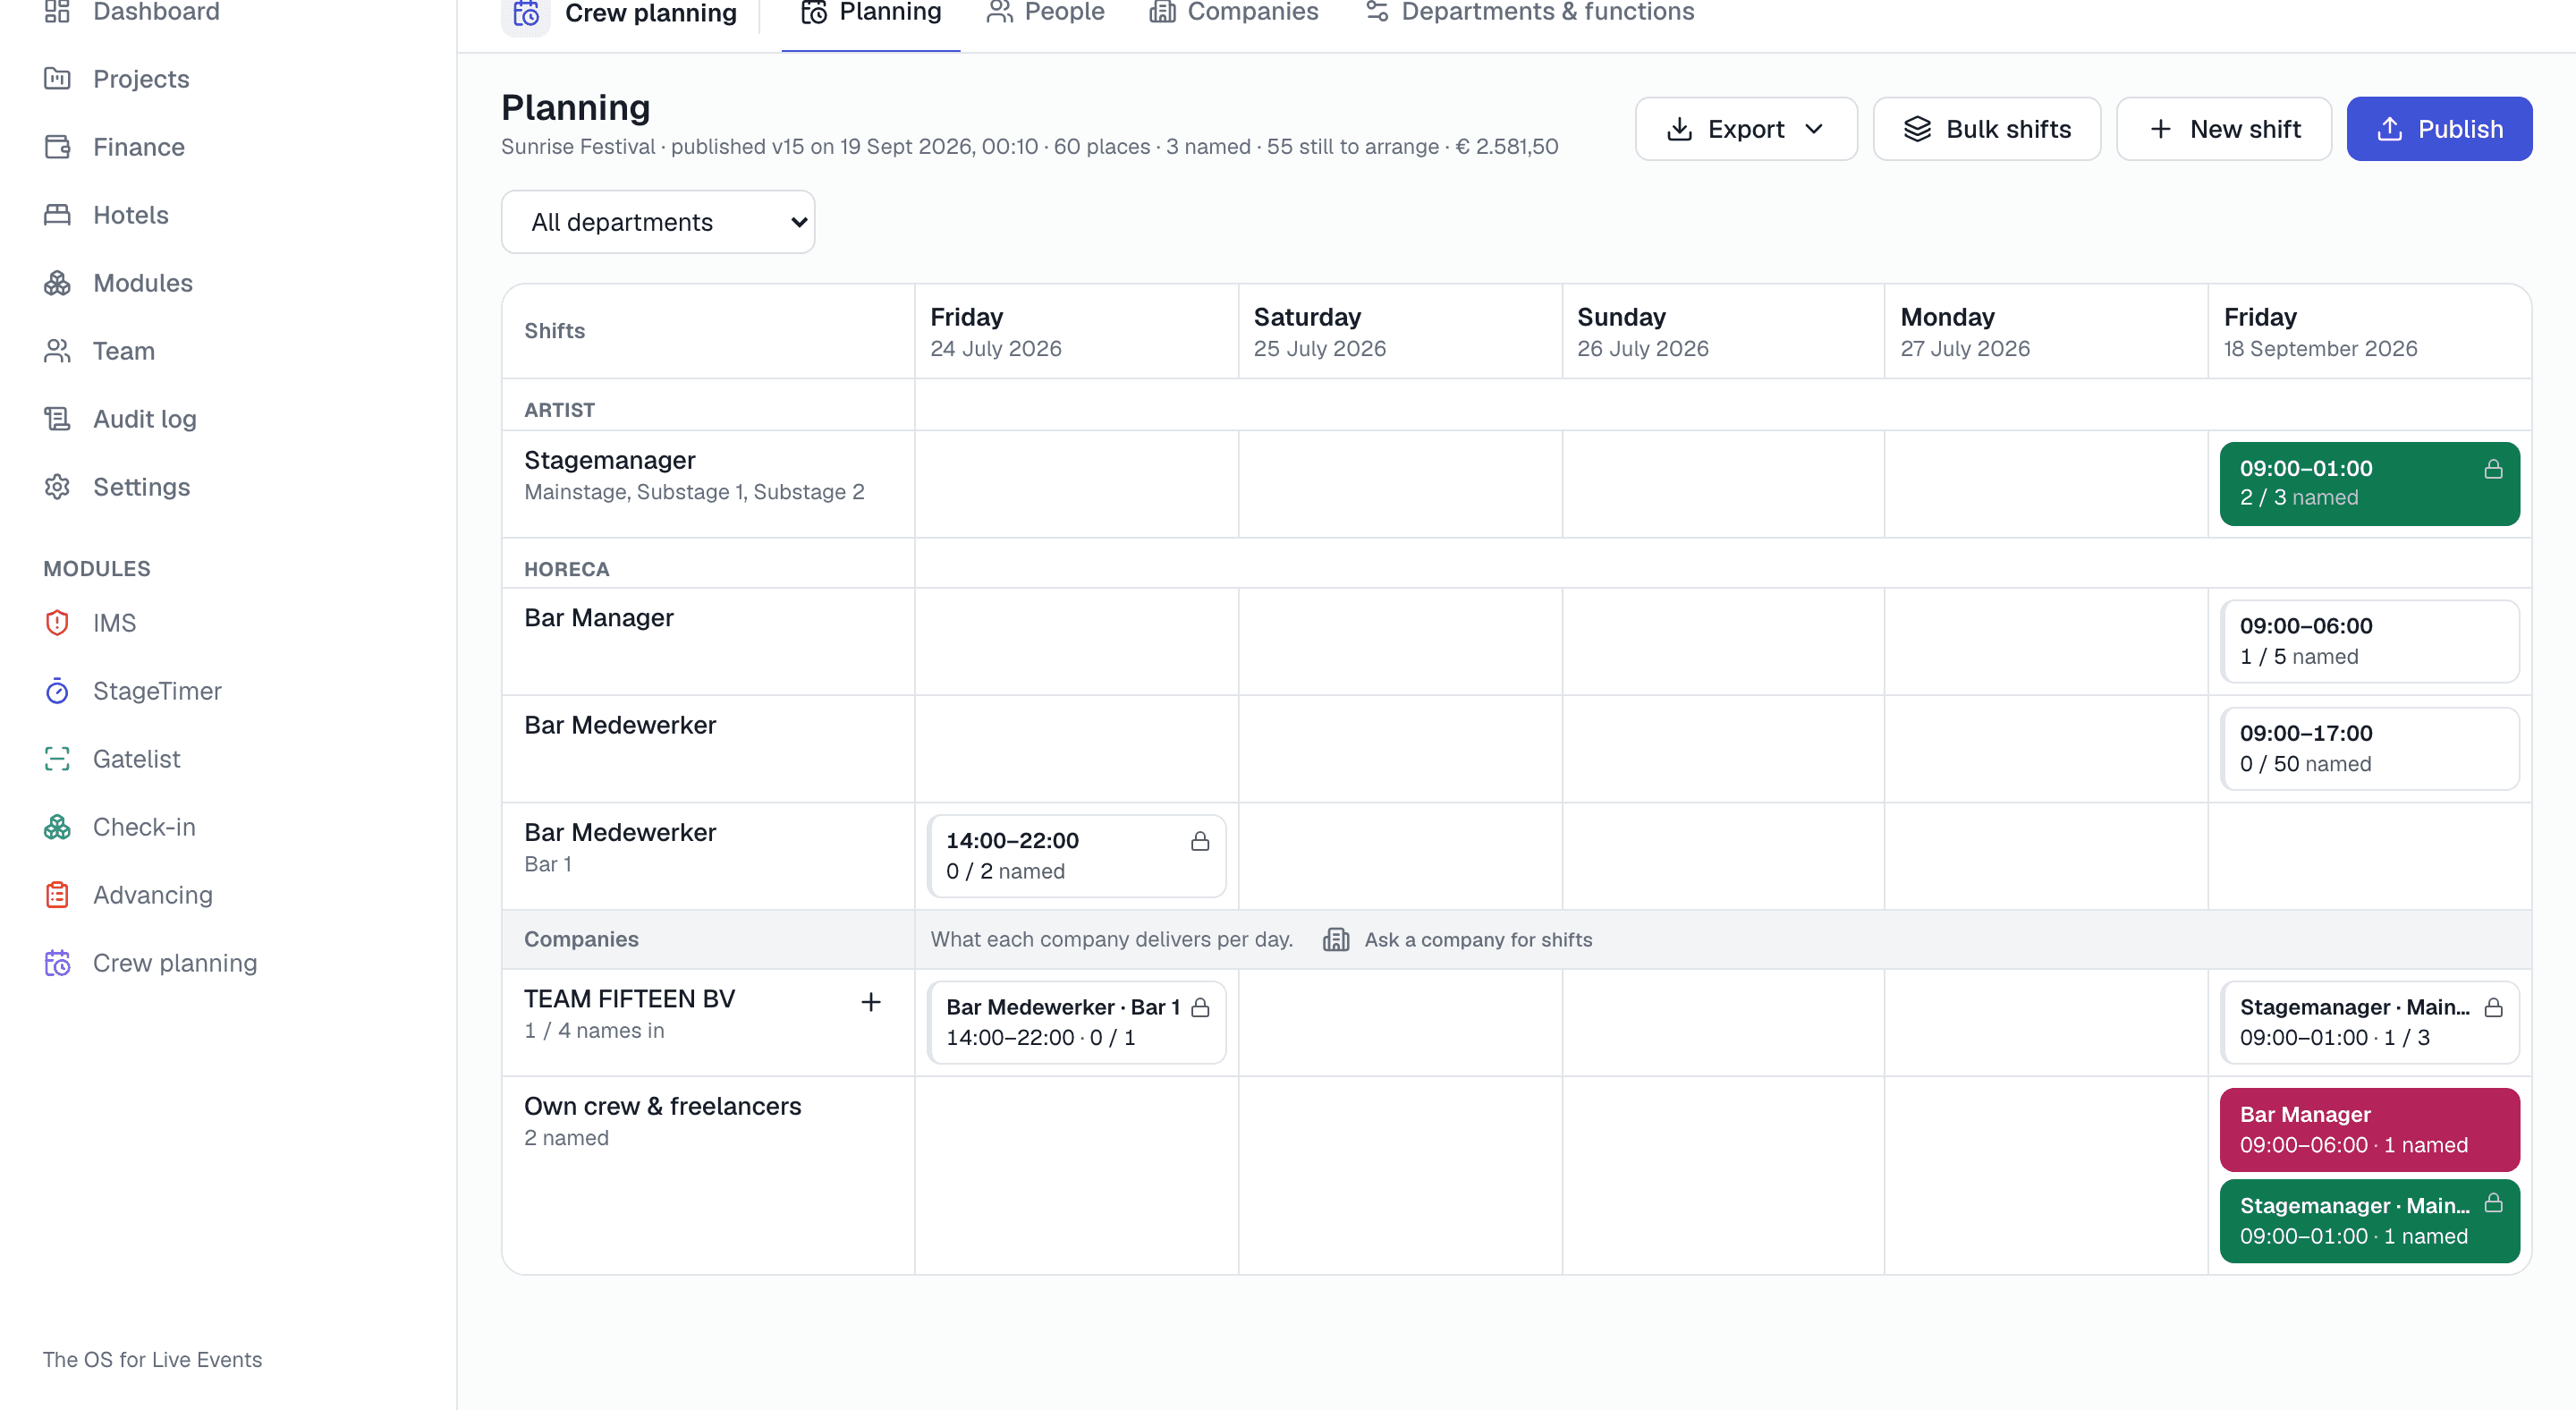Viewport: 2576px width, 1410px height.
Task: Open the Team section icon
Action: (x=57, y=351)
